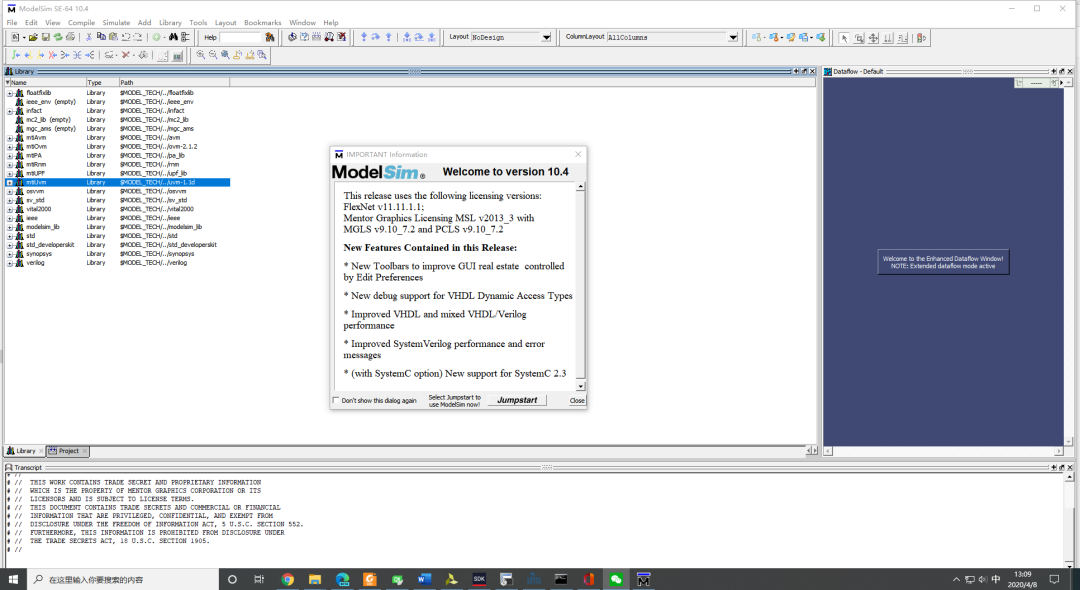Click the Chrome icon in Windows taskbar

coord(287,580)
